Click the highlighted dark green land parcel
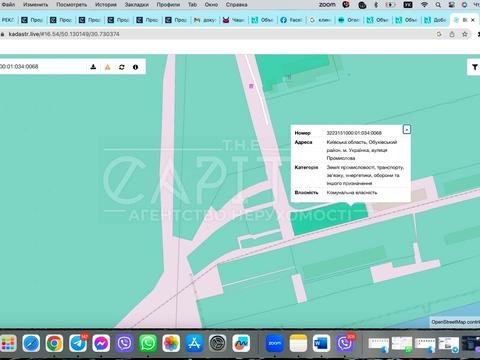This screenshot has width=480, height=360. (328, 219)
